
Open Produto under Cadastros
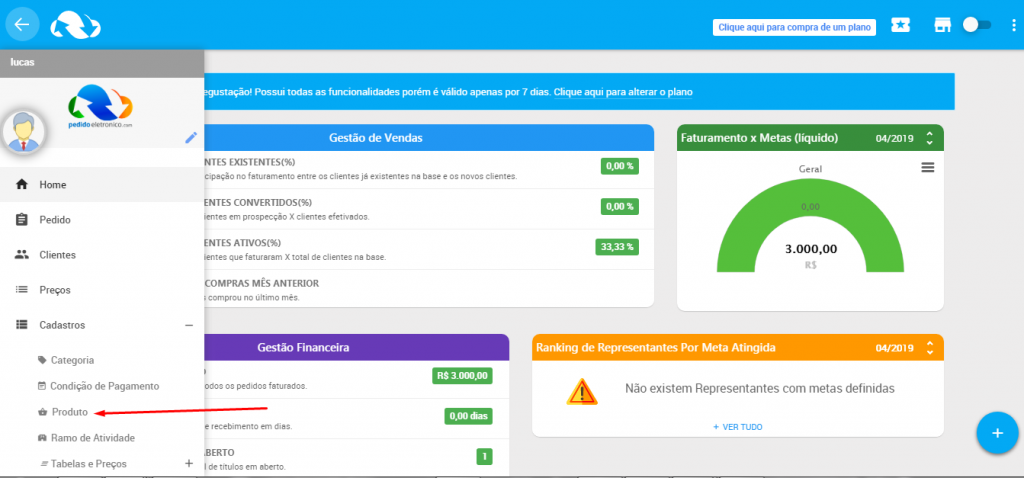[69, 413]
